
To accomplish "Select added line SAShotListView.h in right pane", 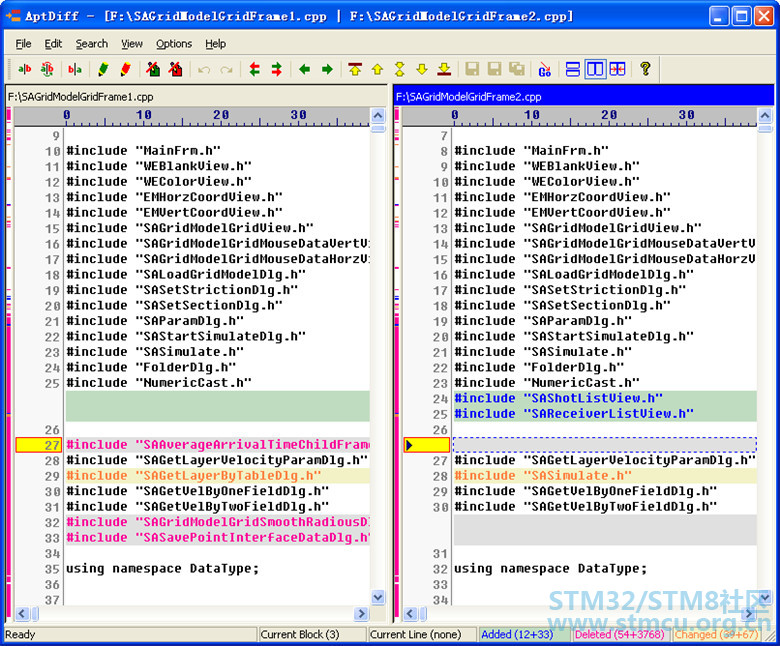I will point(605,398).
